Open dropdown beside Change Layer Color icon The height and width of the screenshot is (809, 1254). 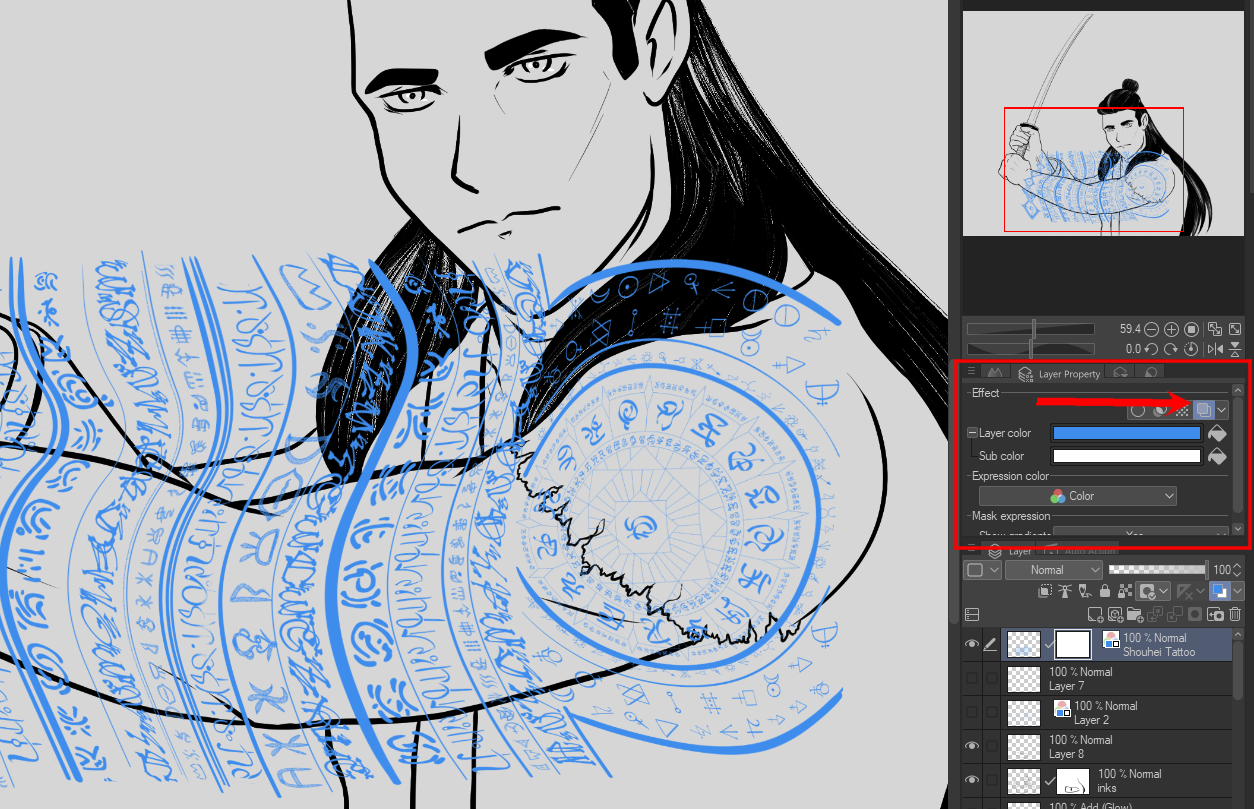(1237, 591)
